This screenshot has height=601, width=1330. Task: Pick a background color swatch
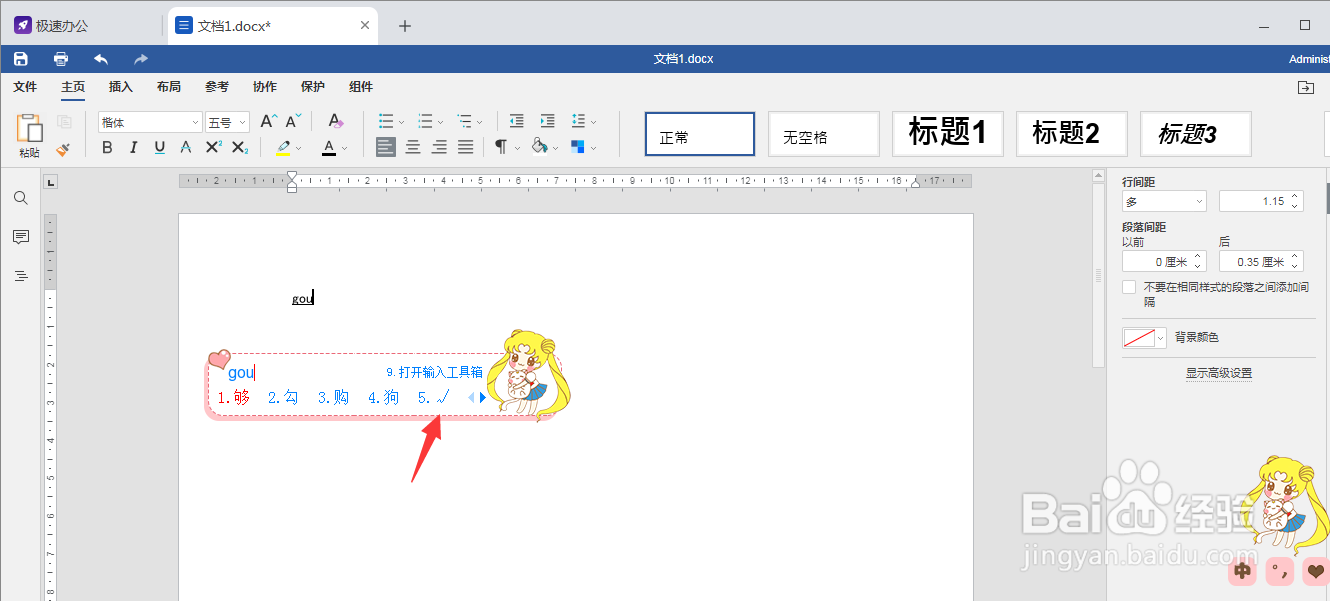(x=1138, y=337)
